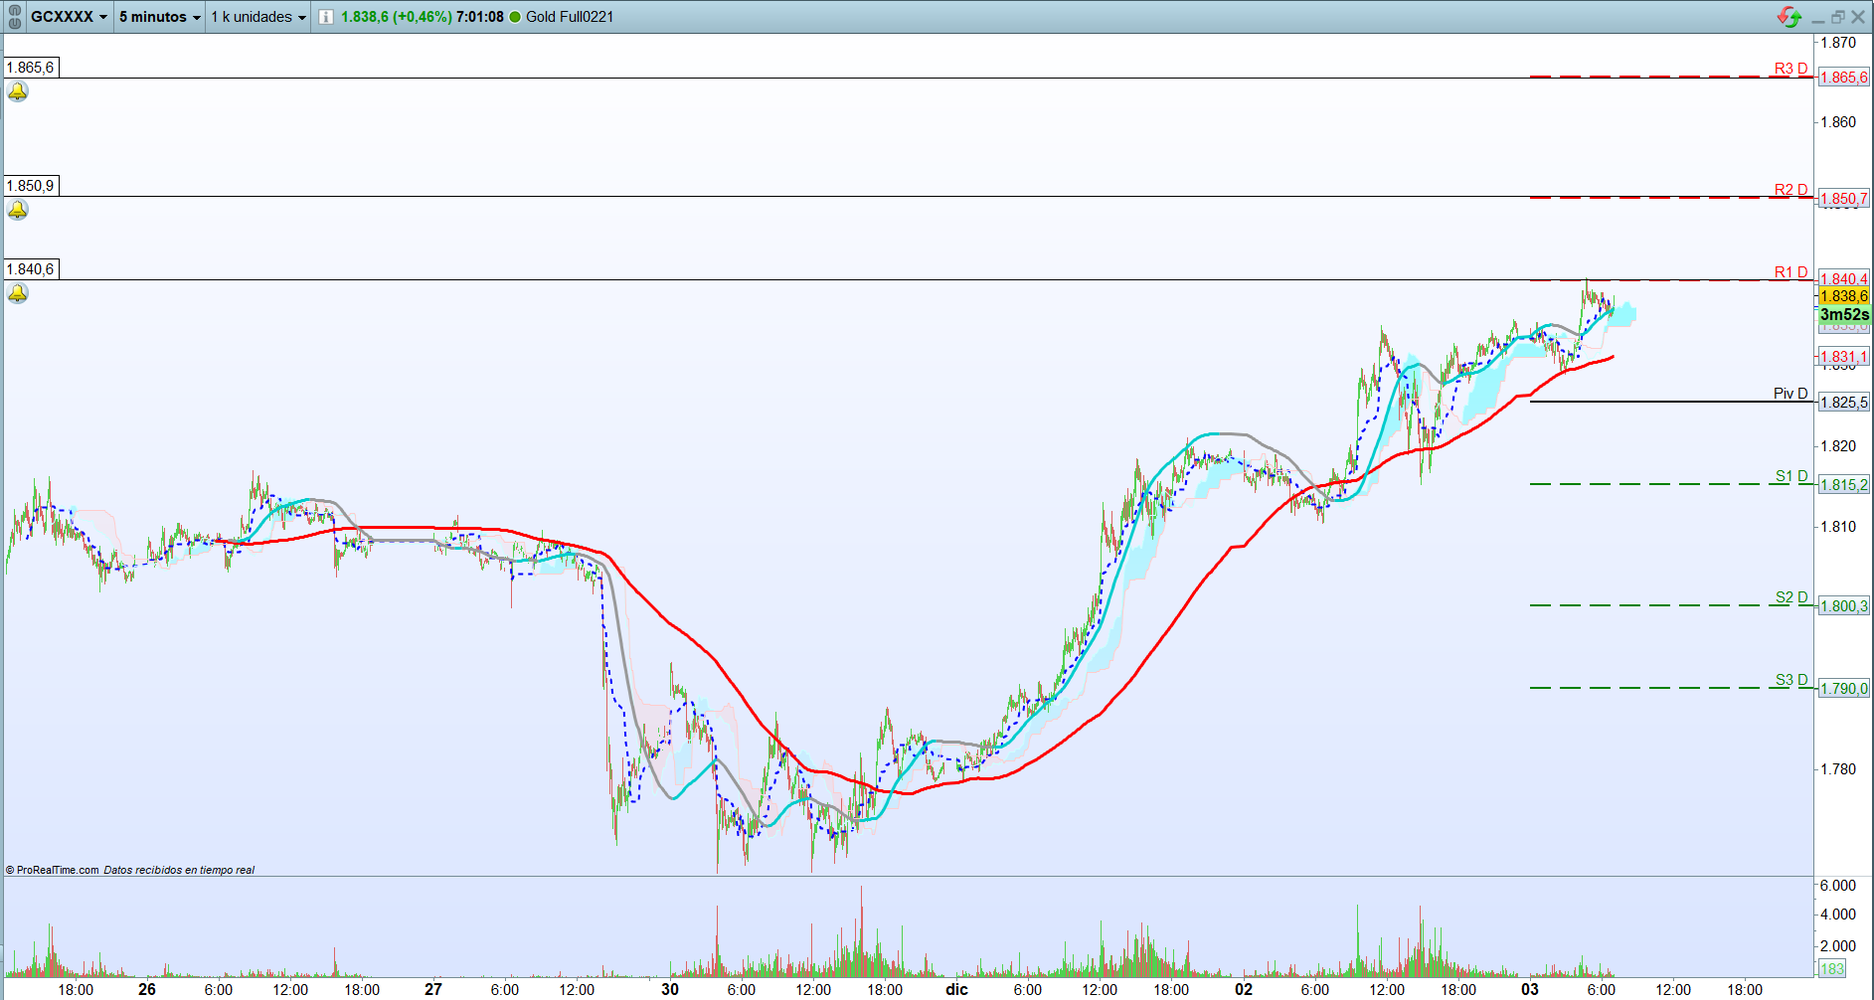Image resolution: width=1874 pixels, height=1000 pixels.
Task: Click the 1.831,1 moving average price tag
Action: pos(1844,357)
